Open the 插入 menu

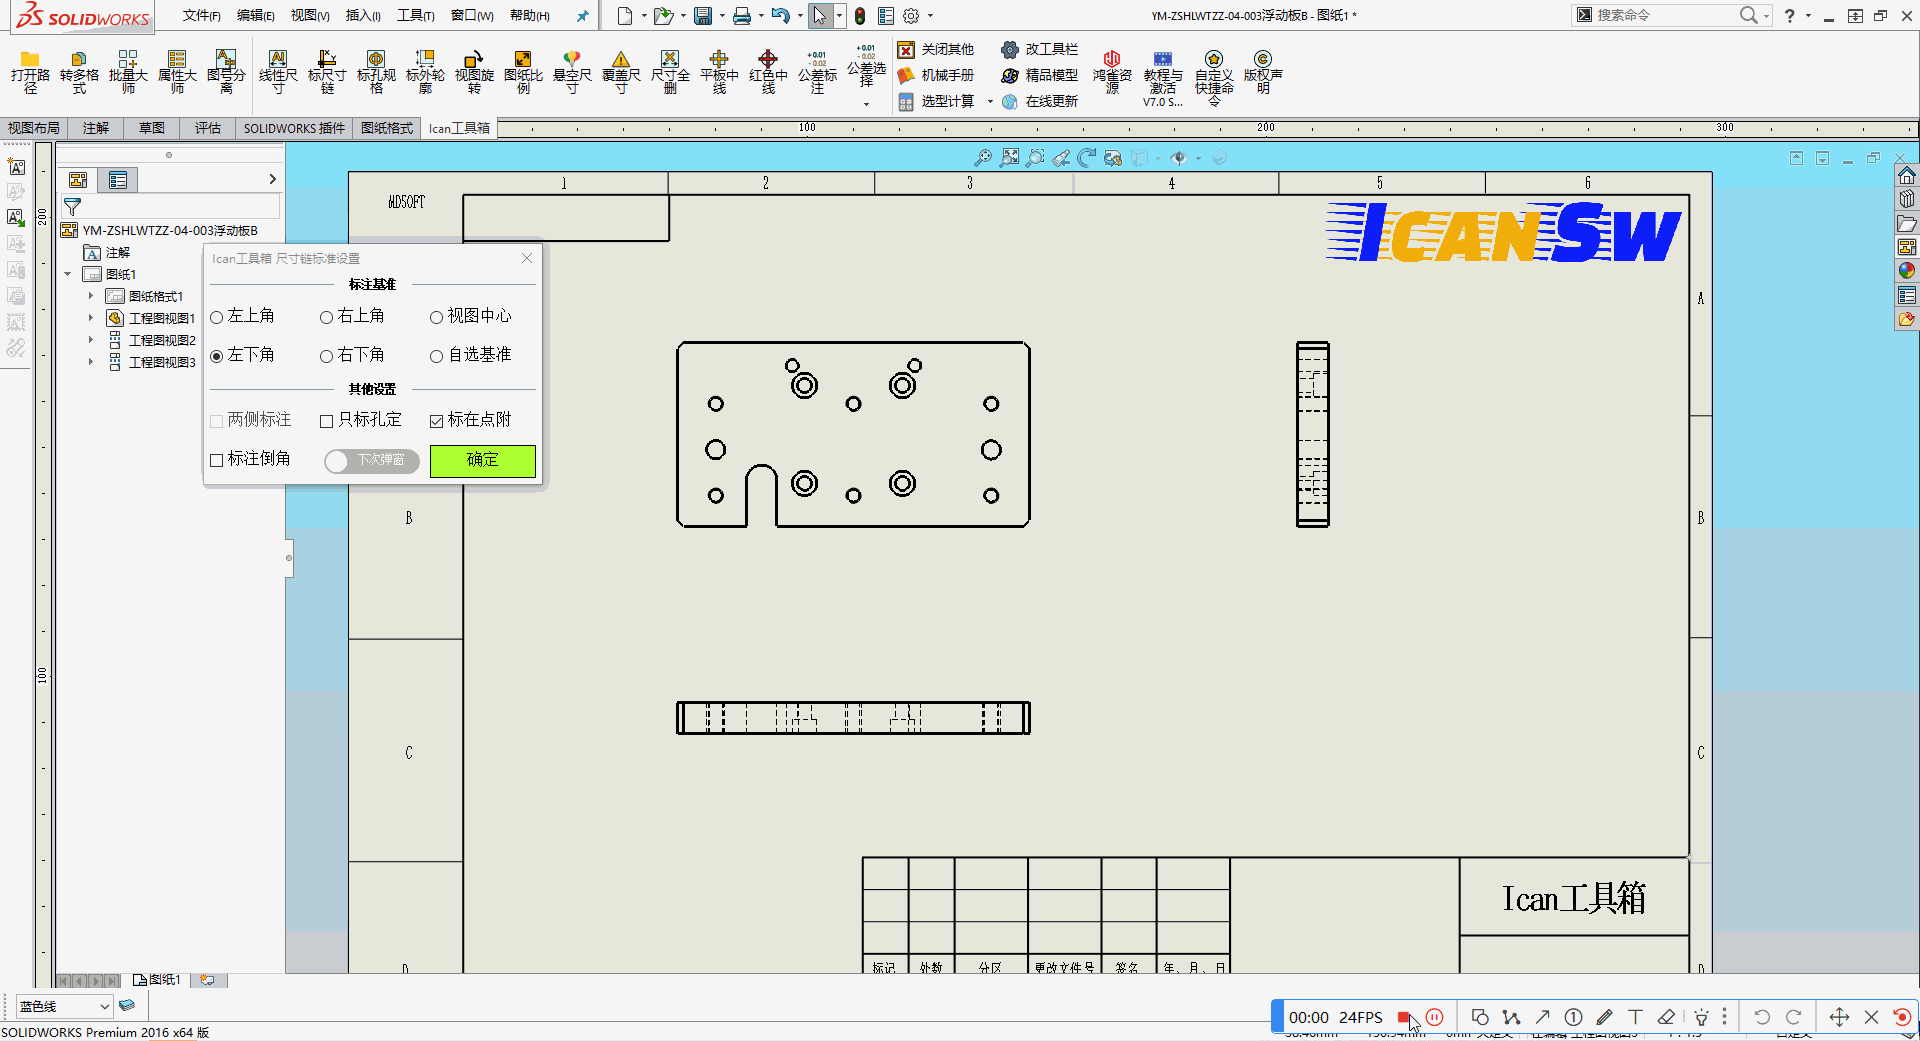click(x=362, y=16)
